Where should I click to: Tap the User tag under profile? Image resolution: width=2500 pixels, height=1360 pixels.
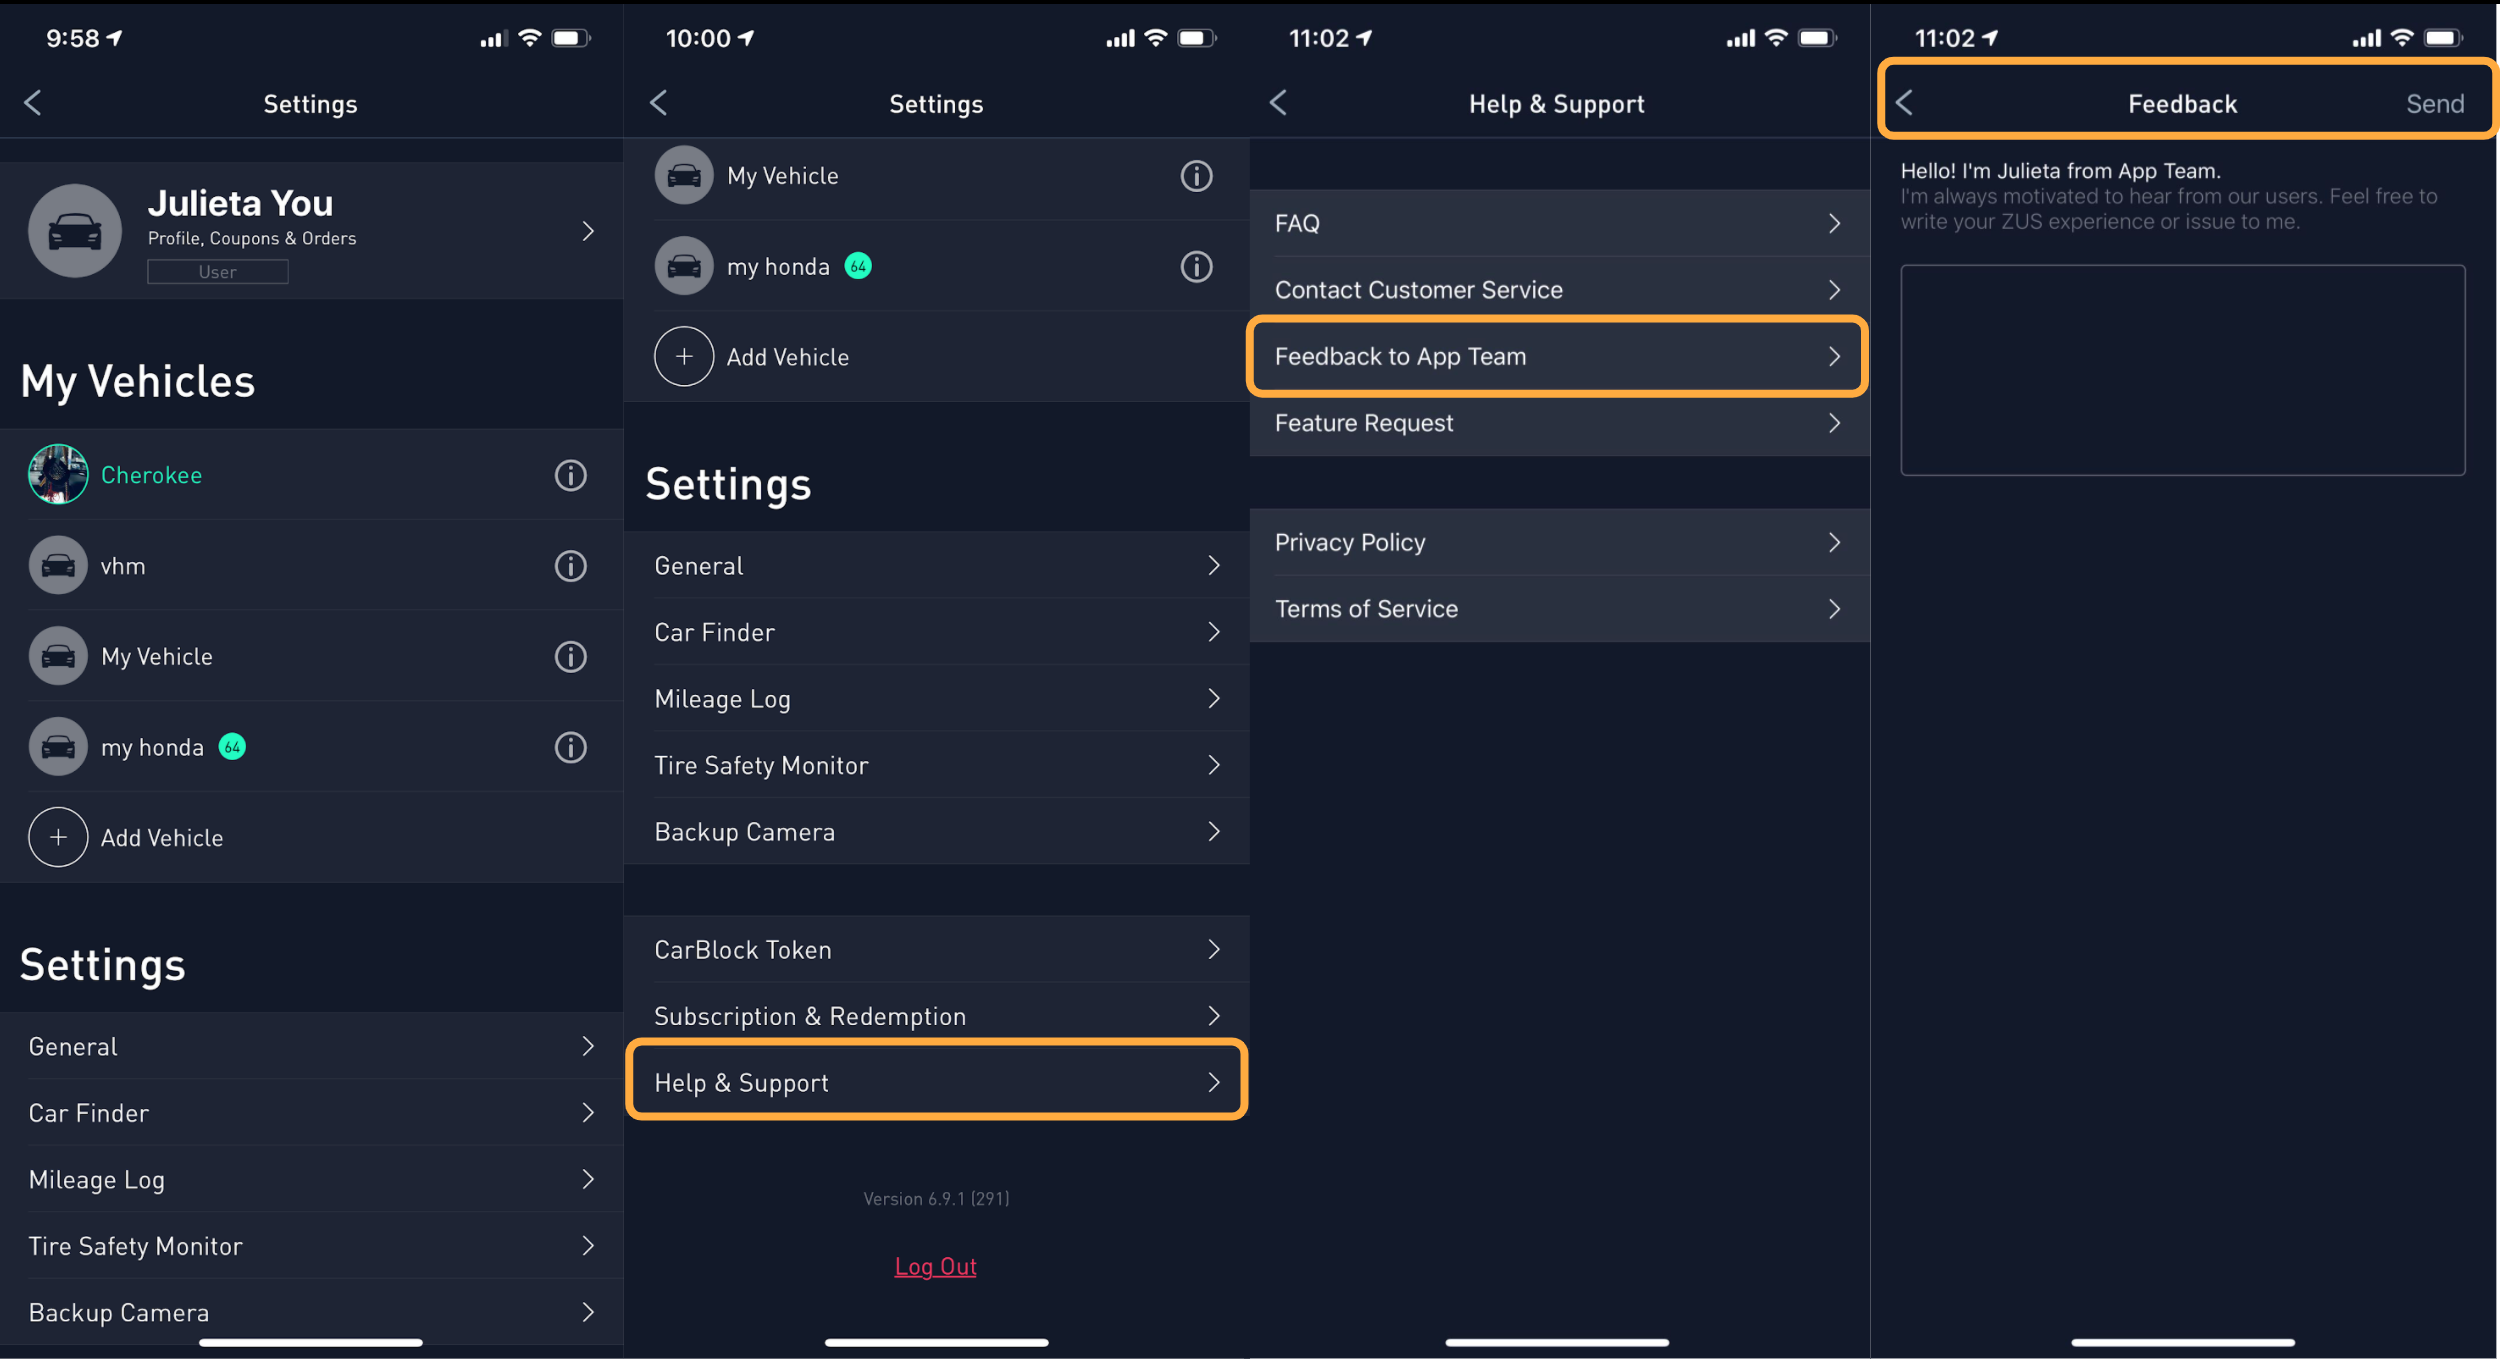click(218, 272)
